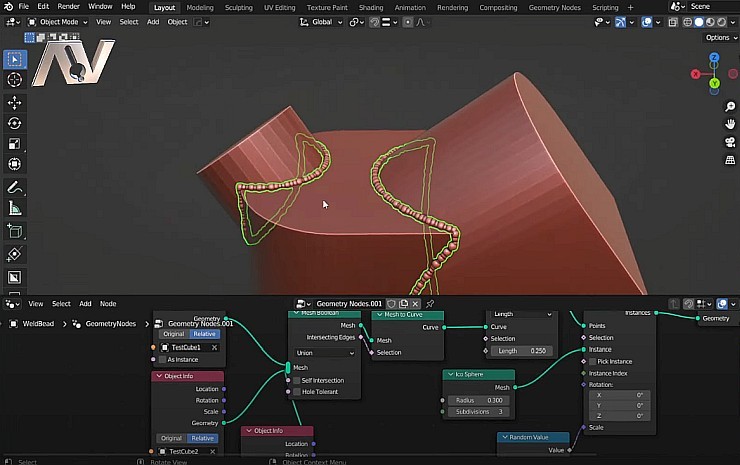The height and width of the screenshot is (465, 740).
Task: Open the viewport Options button
Action: (x=717, y=38)
